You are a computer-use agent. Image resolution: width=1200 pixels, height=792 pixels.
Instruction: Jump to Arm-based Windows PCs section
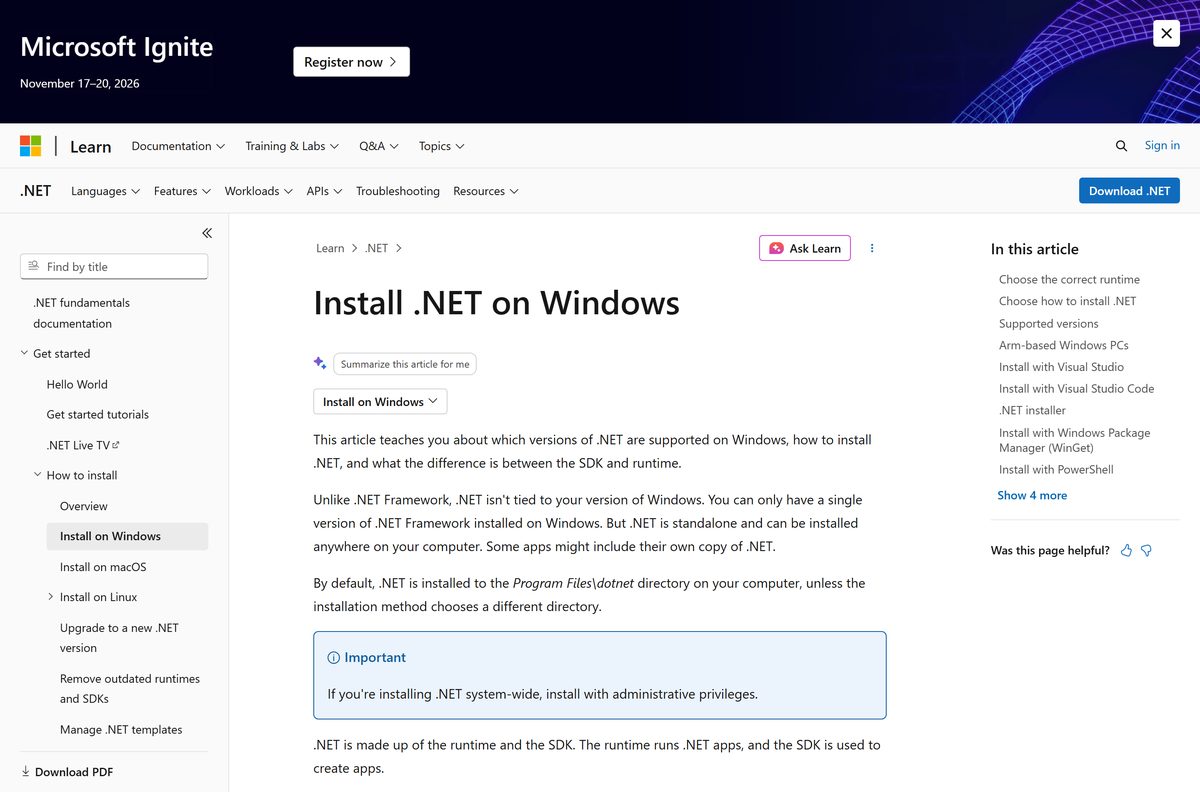(x=1063, y=345)
